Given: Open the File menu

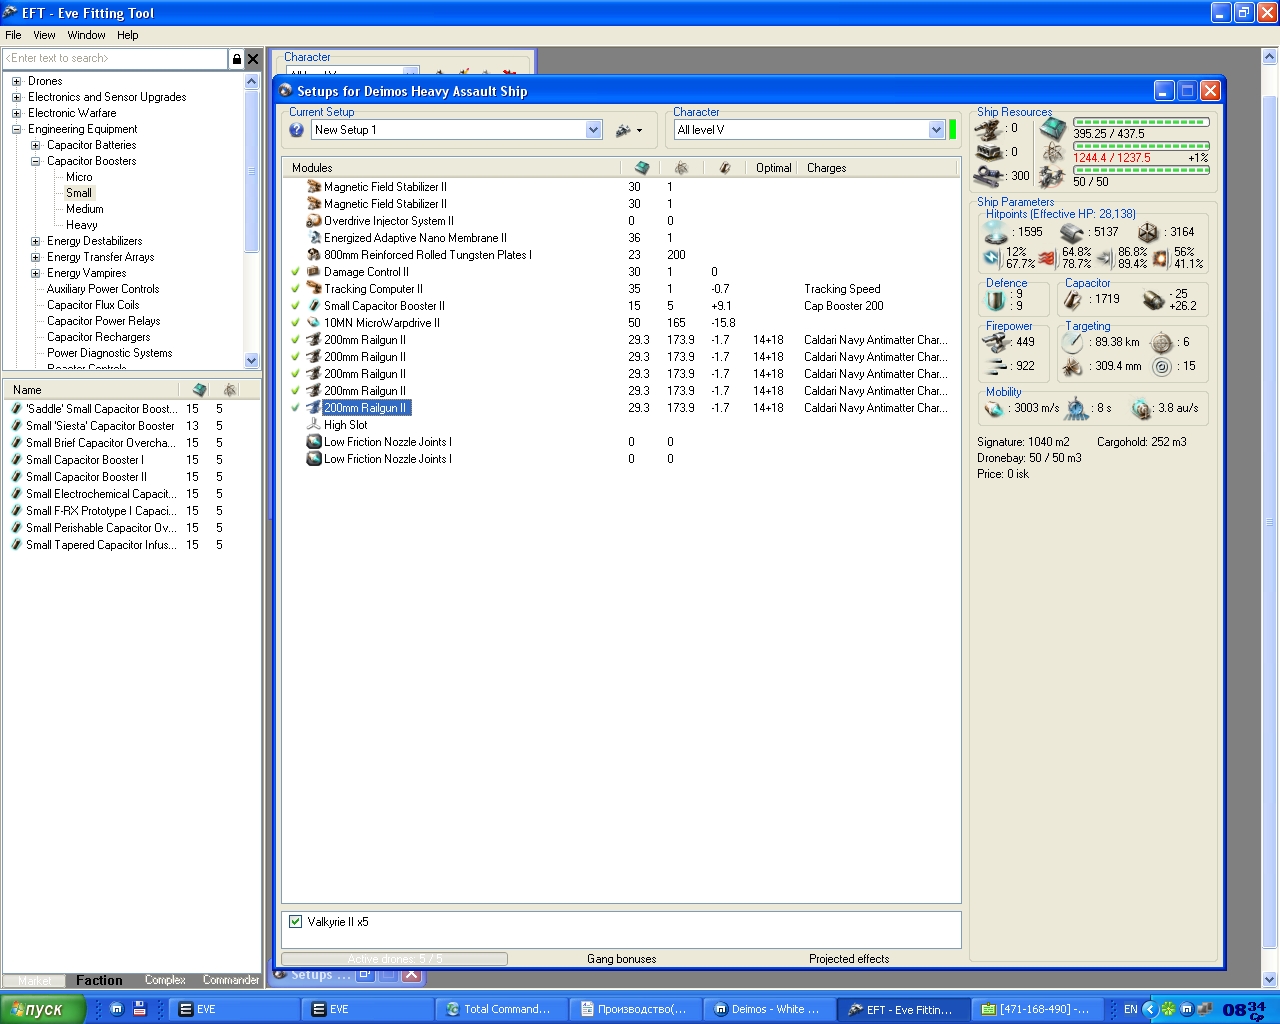Looking at the screenshot, I should click(x=13, y=35).
